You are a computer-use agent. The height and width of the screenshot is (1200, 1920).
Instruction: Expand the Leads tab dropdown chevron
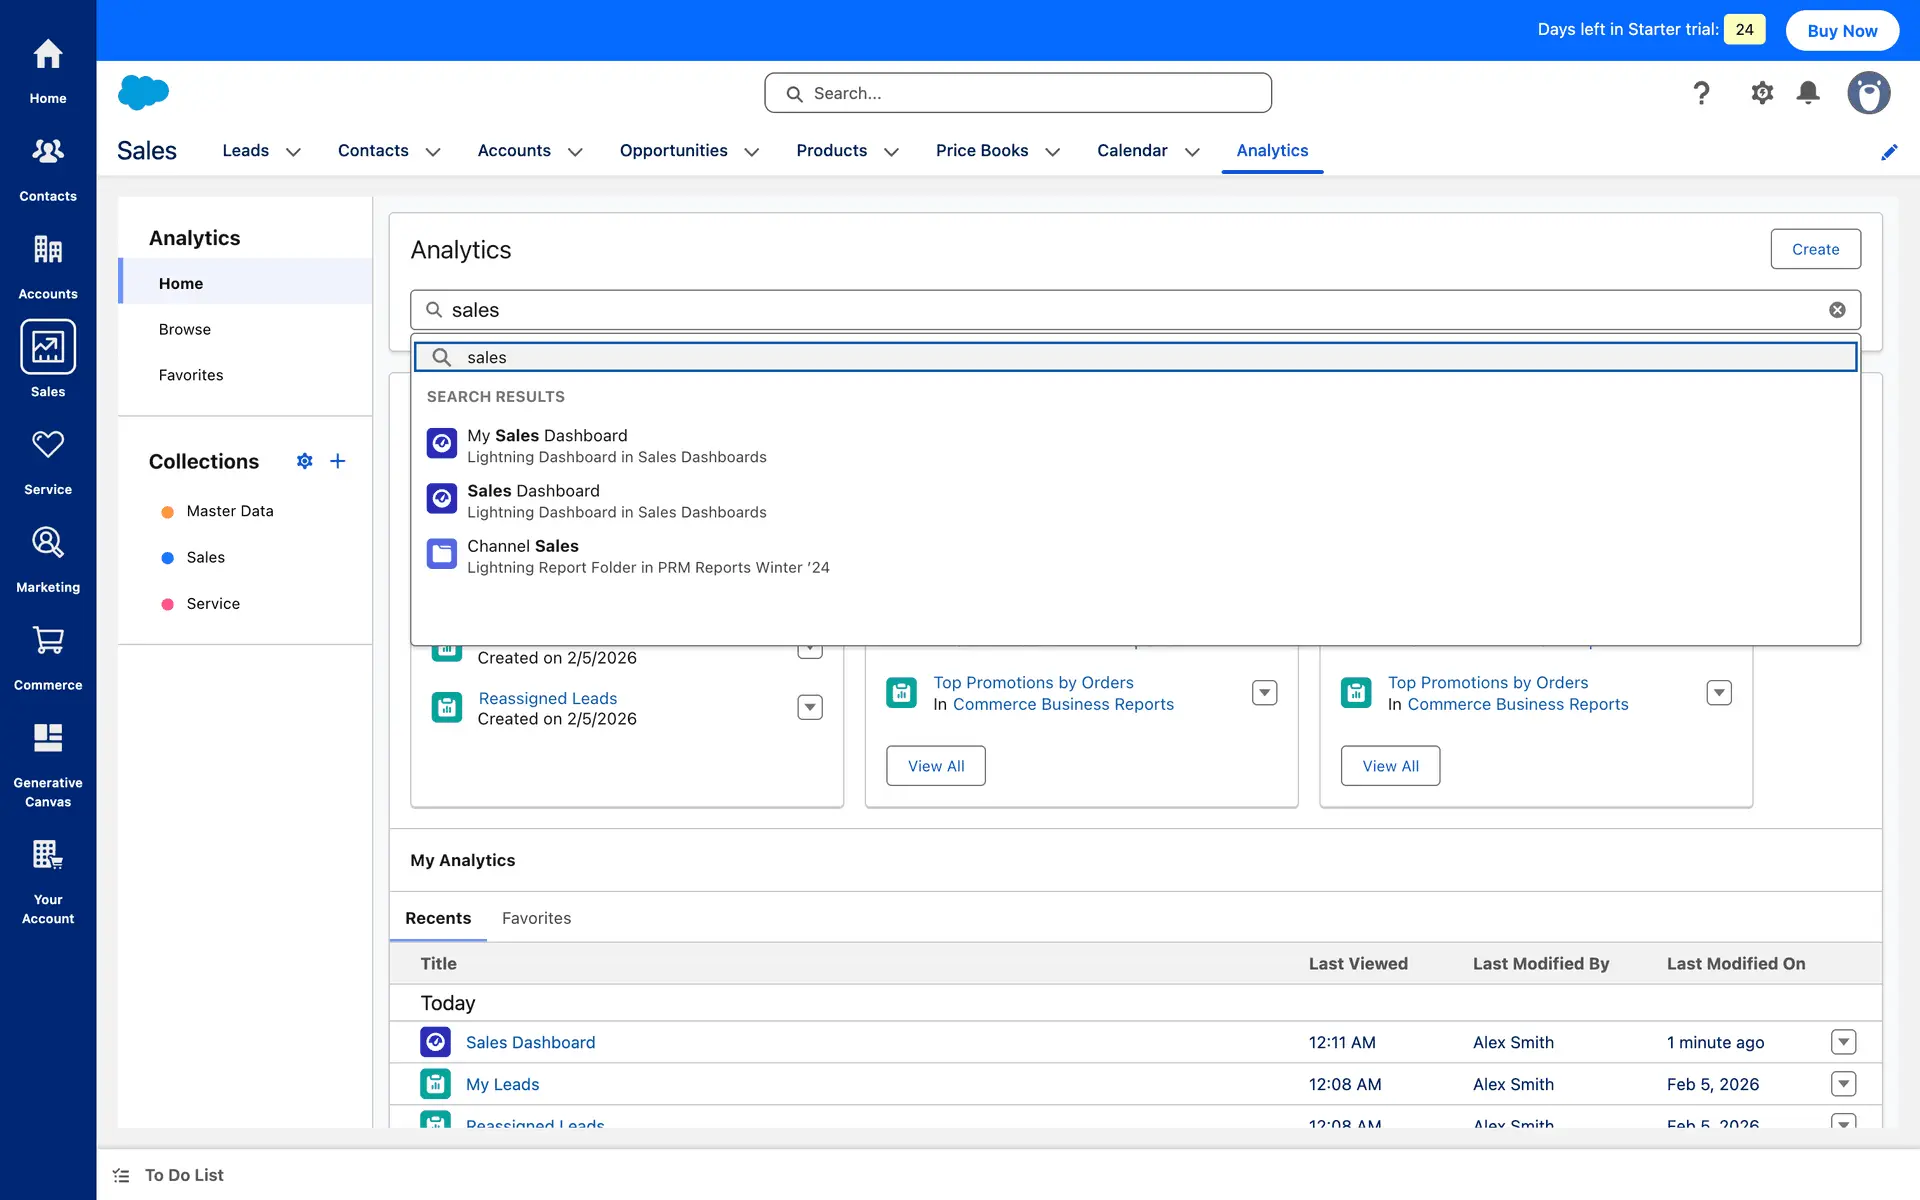pos(293,152)
